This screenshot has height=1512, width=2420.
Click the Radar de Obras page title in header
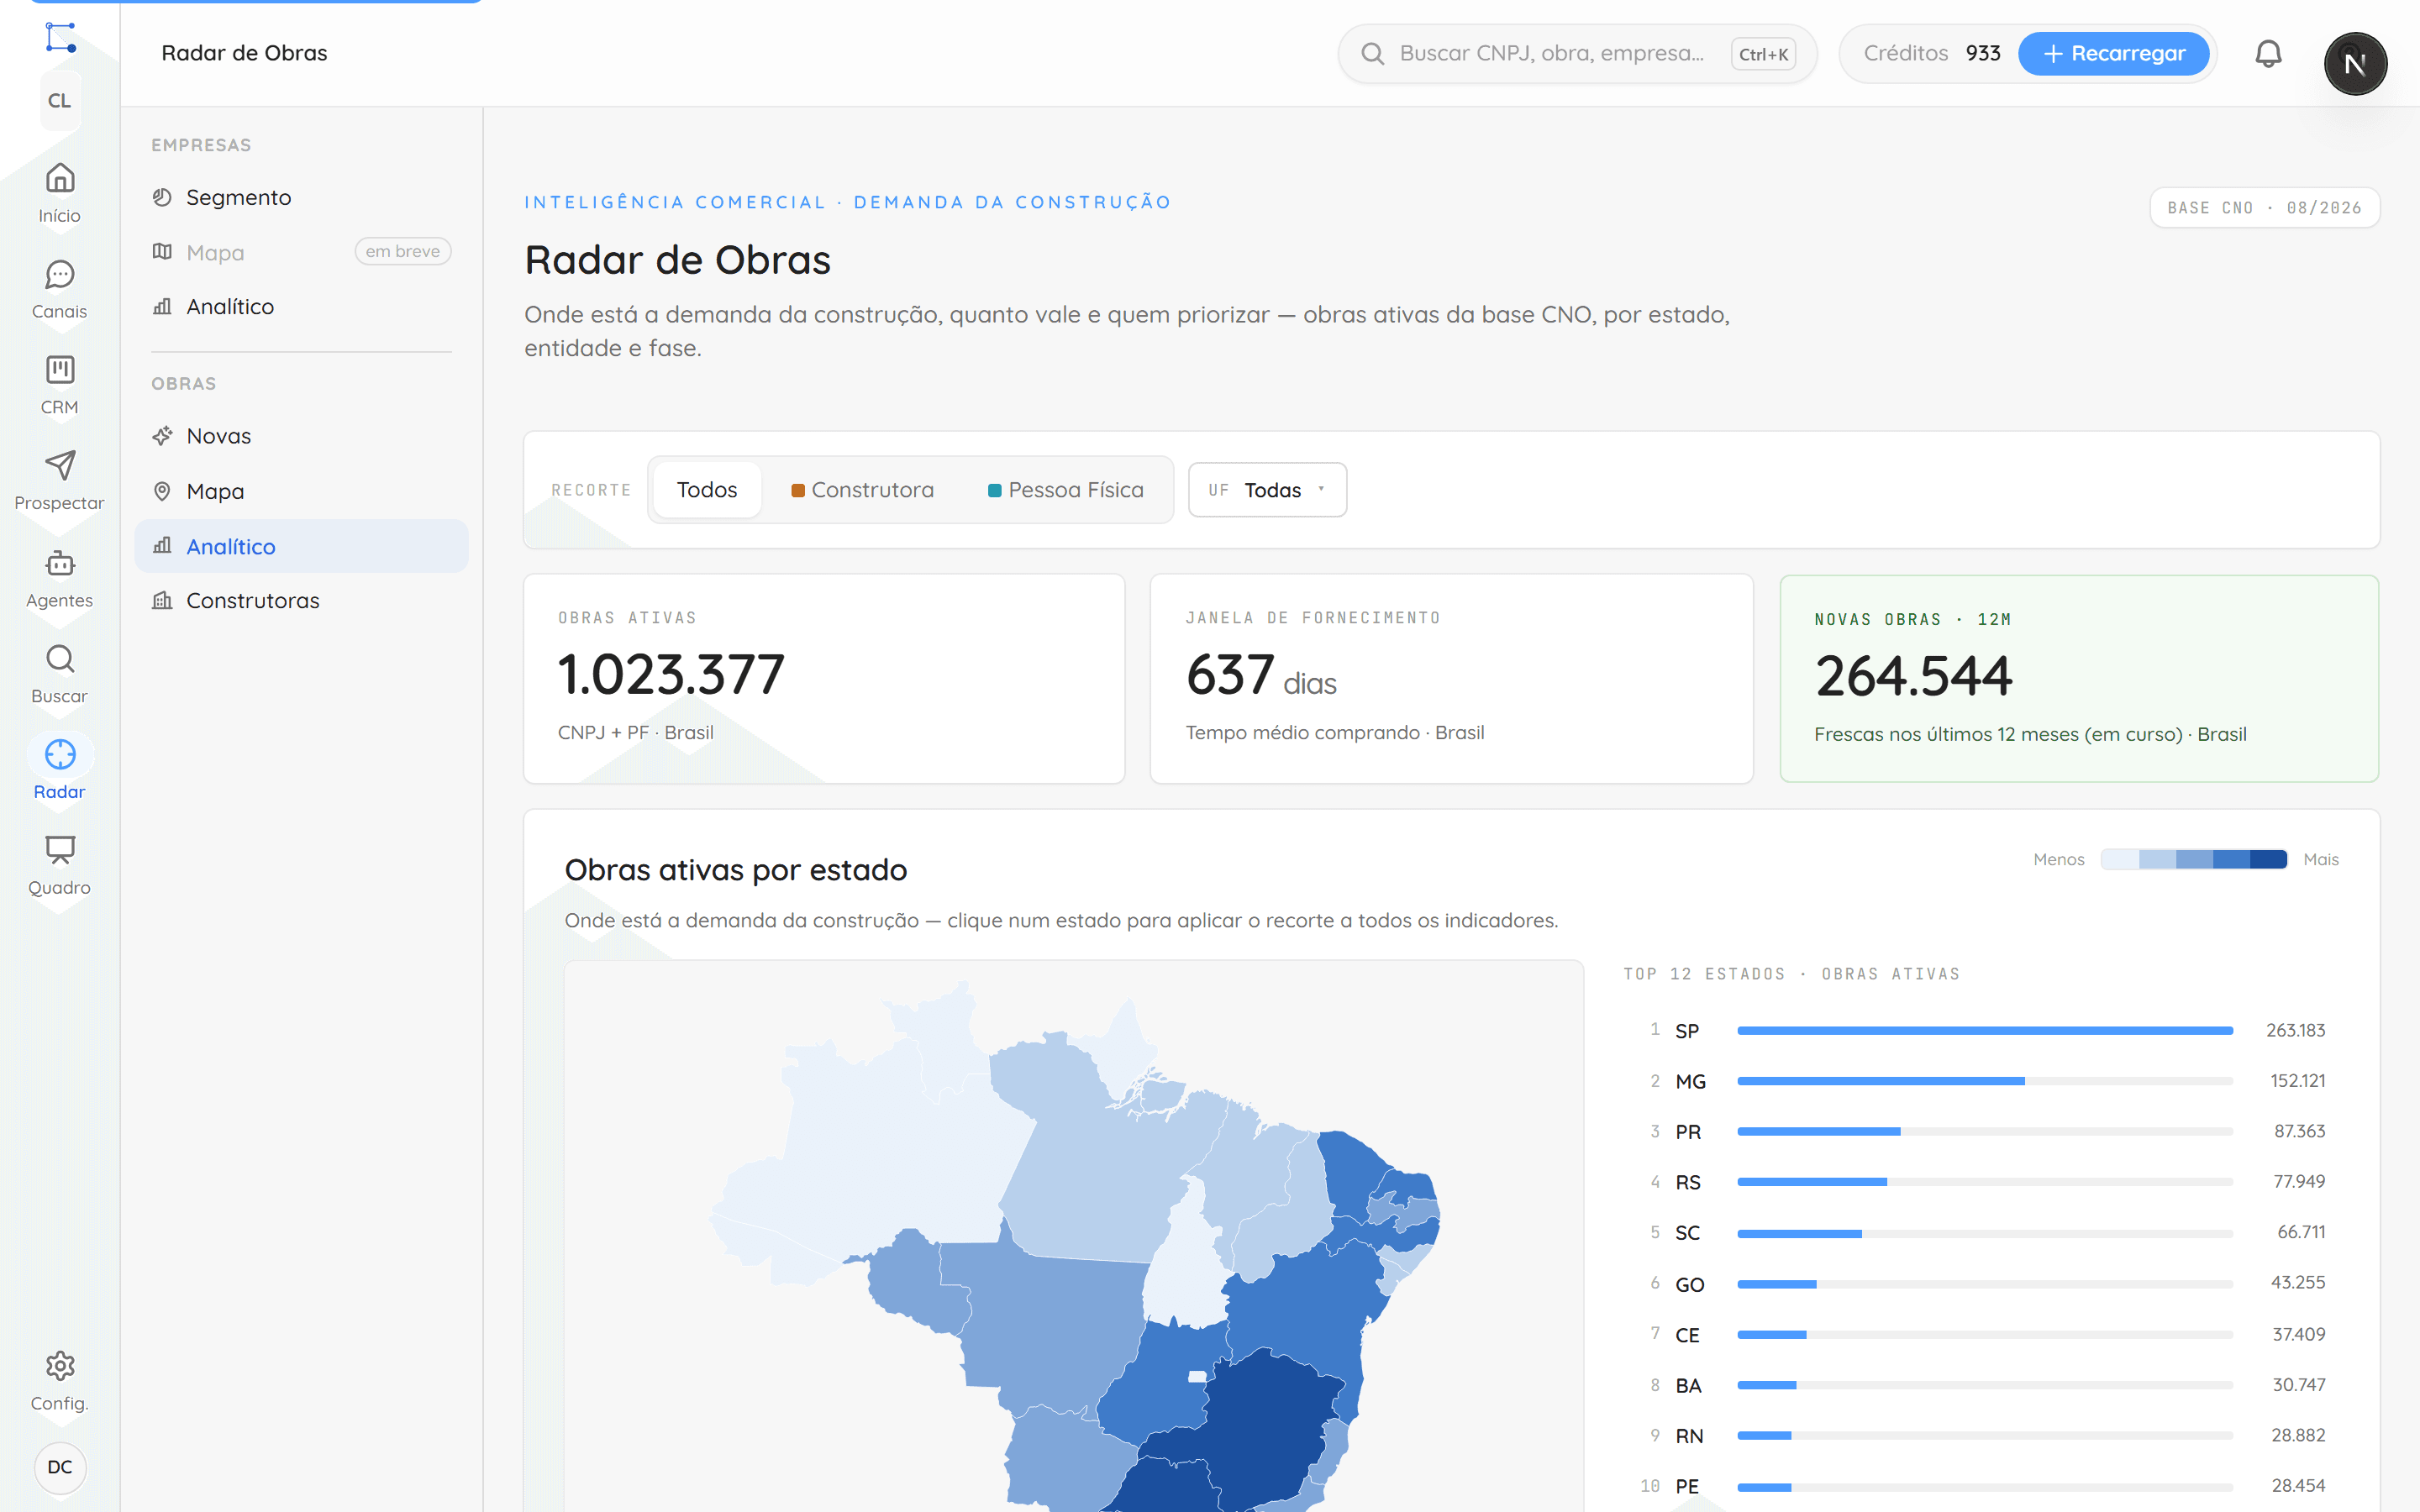pos(244,54)
